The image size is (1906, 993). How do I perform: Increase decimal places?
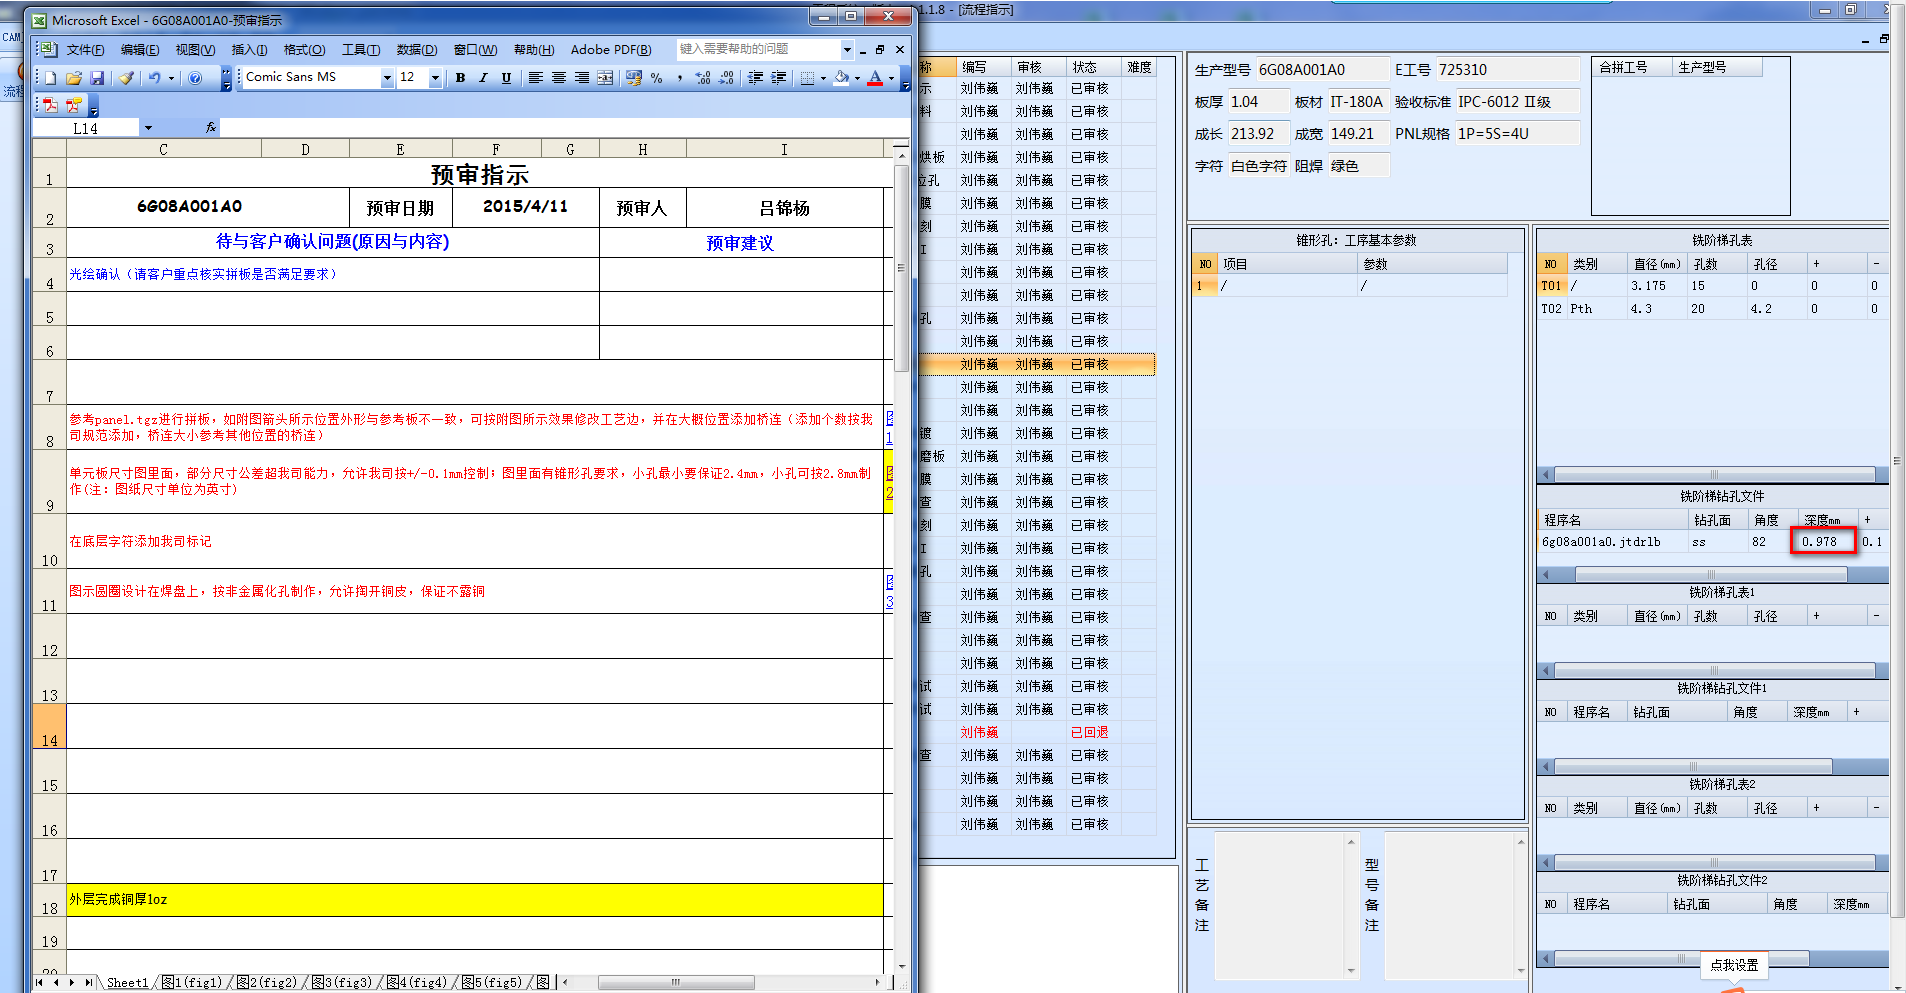(703, 78)
